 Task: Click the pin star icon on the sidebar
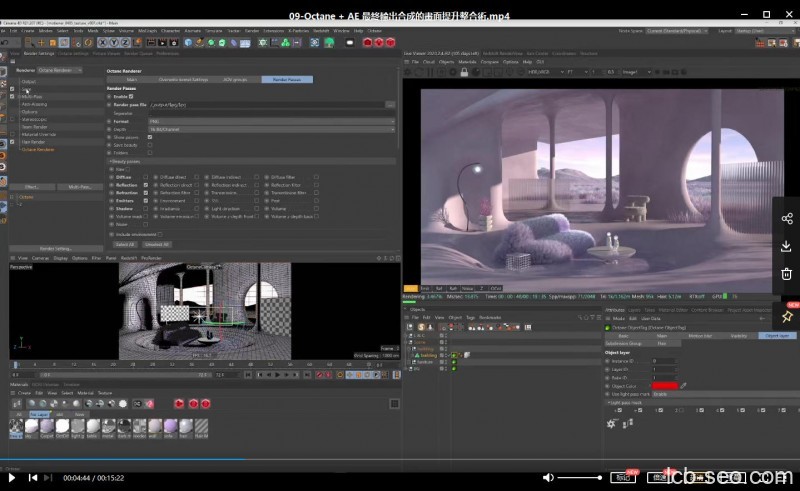pos(786,316)
